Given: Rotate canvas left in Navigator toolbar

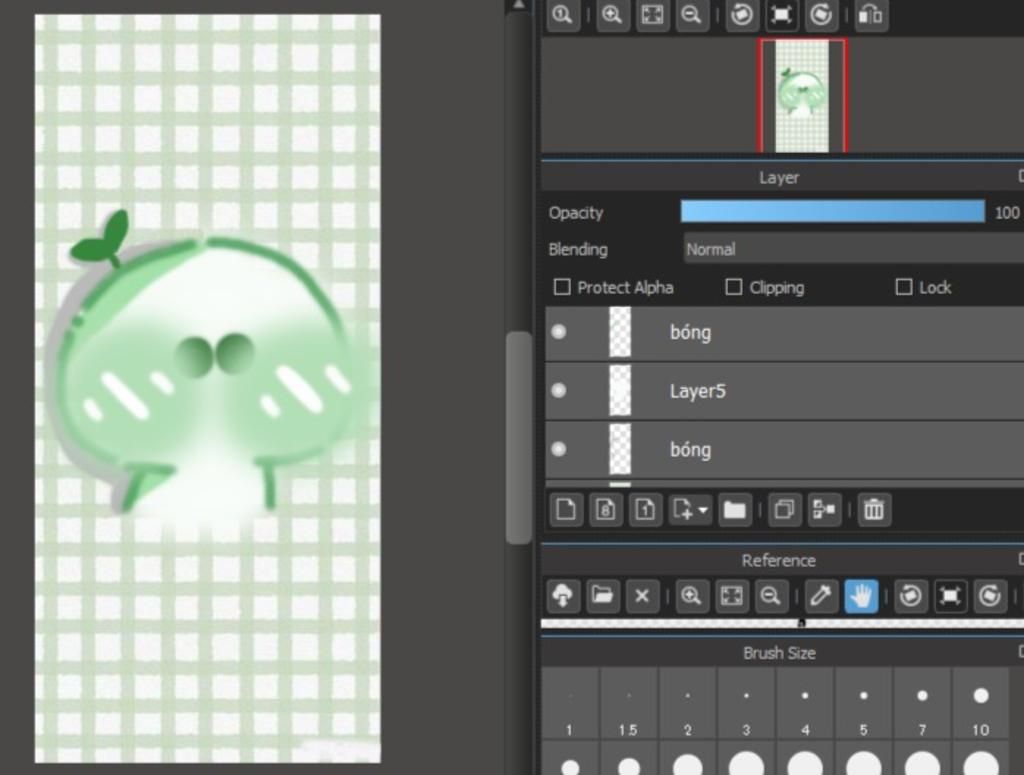Looking at the screenshot, I should pos(741,14).
